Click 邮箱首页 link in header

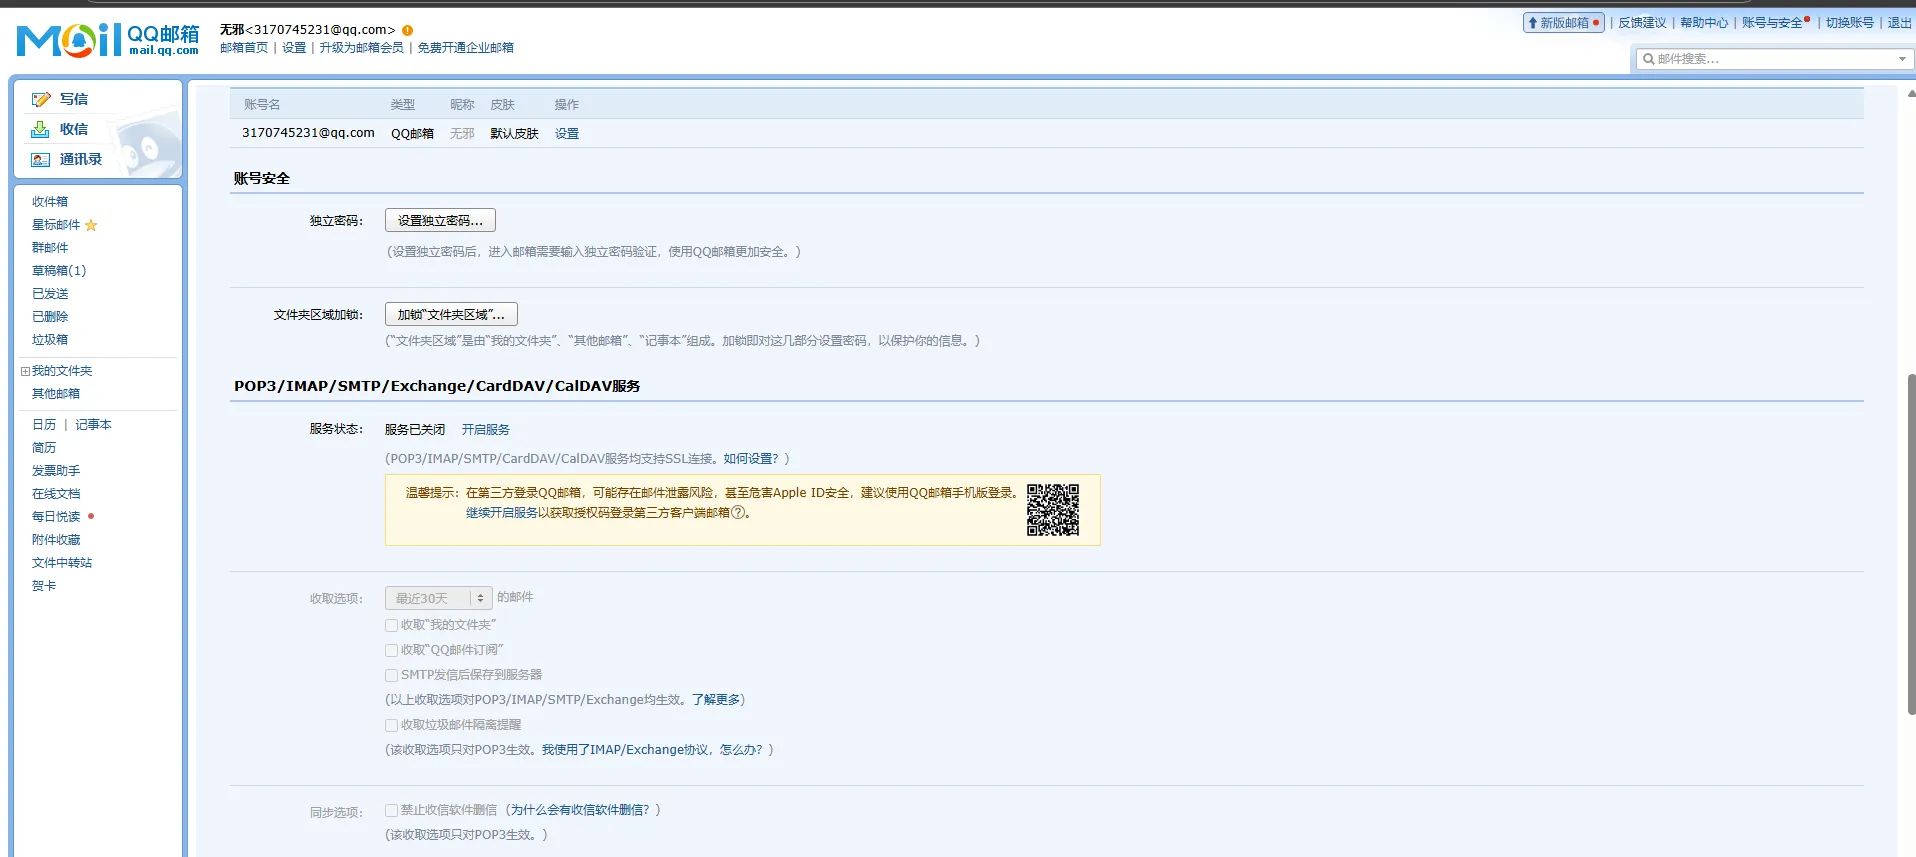click(244, 48)
